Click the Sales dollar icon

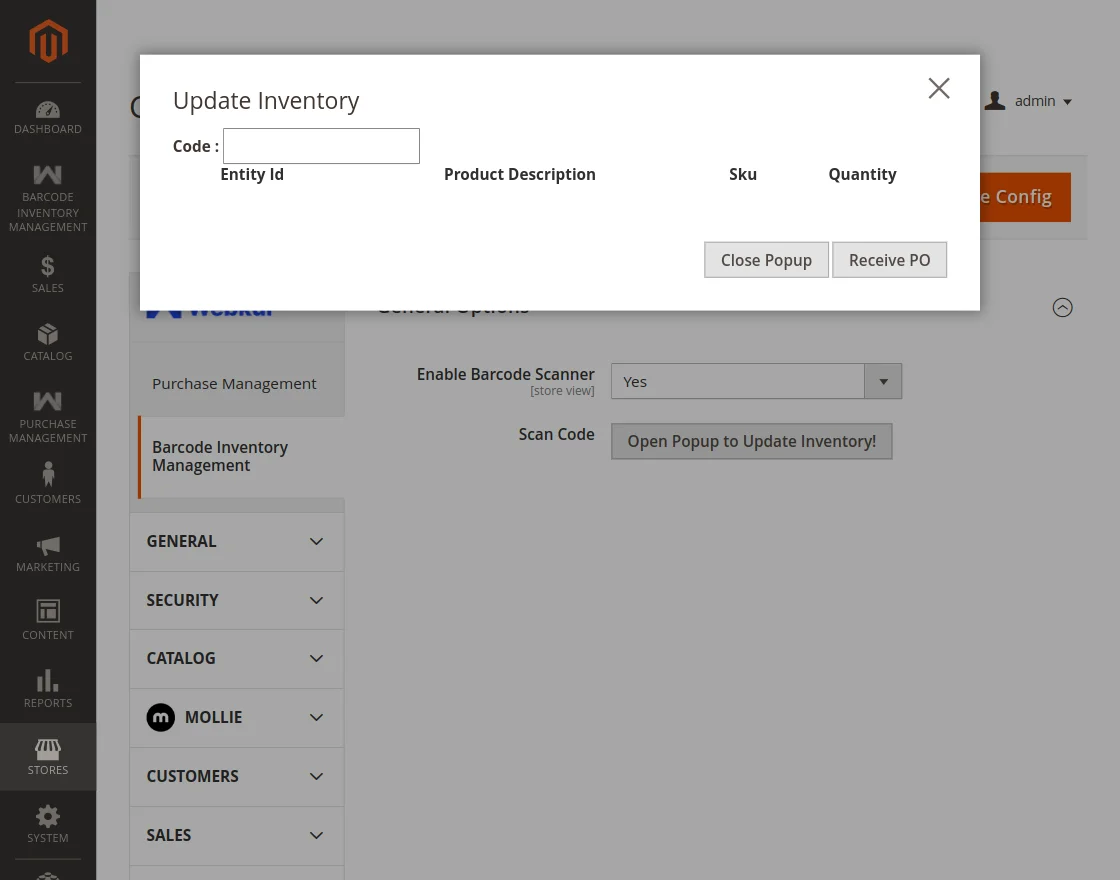click(x=48, y=266)
